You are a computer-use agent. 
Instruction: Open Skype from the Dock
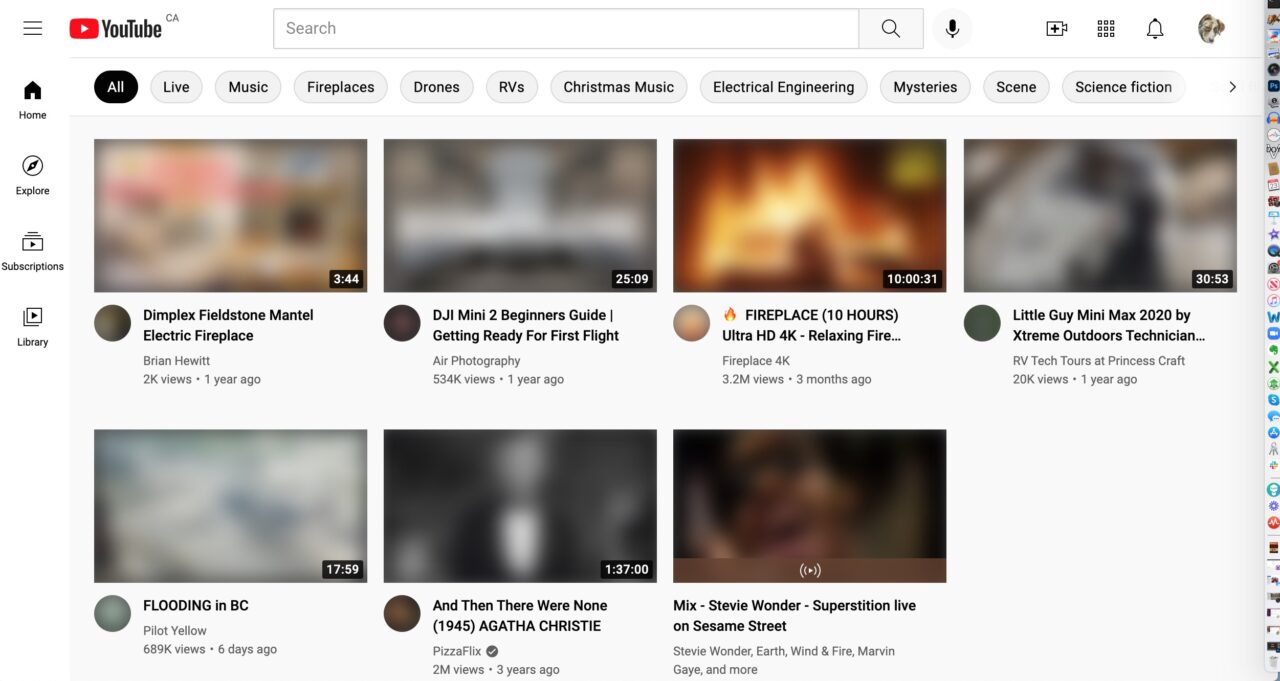1274,399
